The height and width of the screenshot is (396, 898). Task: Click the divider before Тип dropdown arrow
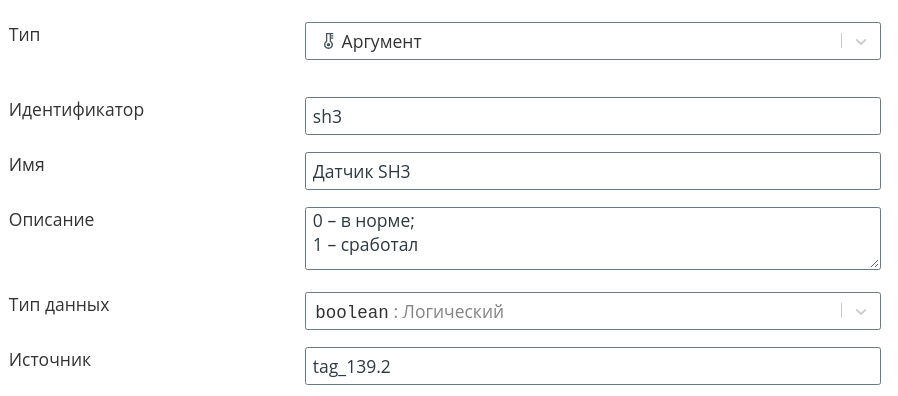(x=841, y=41)
